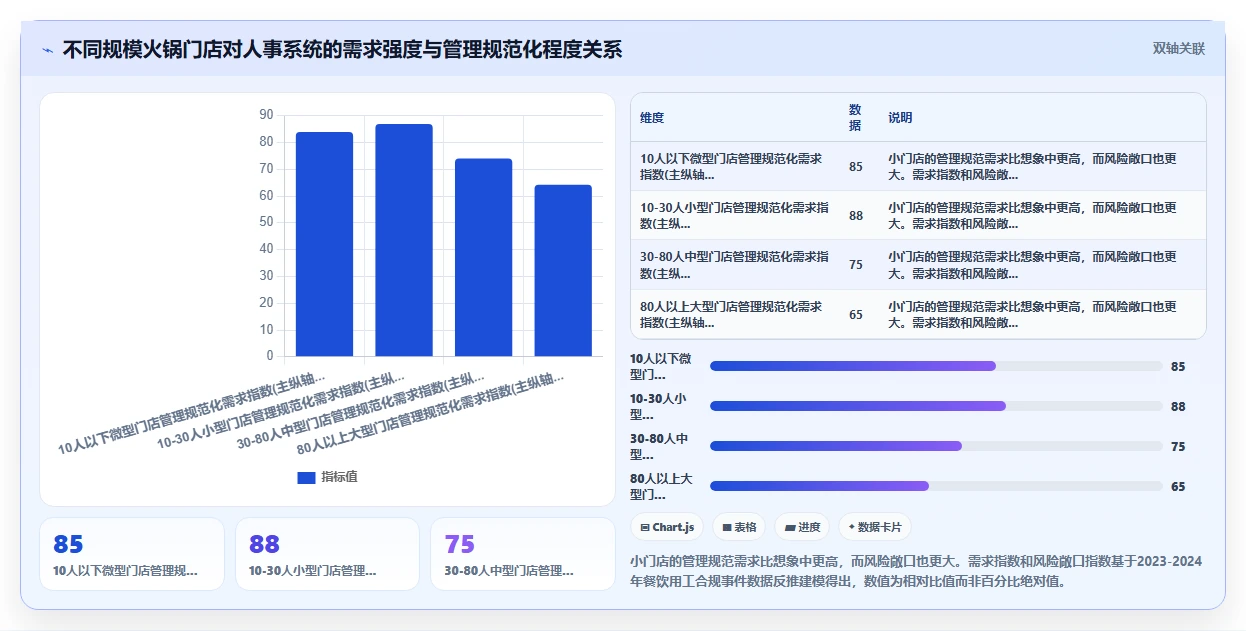Image resolution: width=1246 pixels, height=631 pixels.
Task: Click the dashboard title 不同规模火锅门店对人事系统
Action: click(342, 49)
